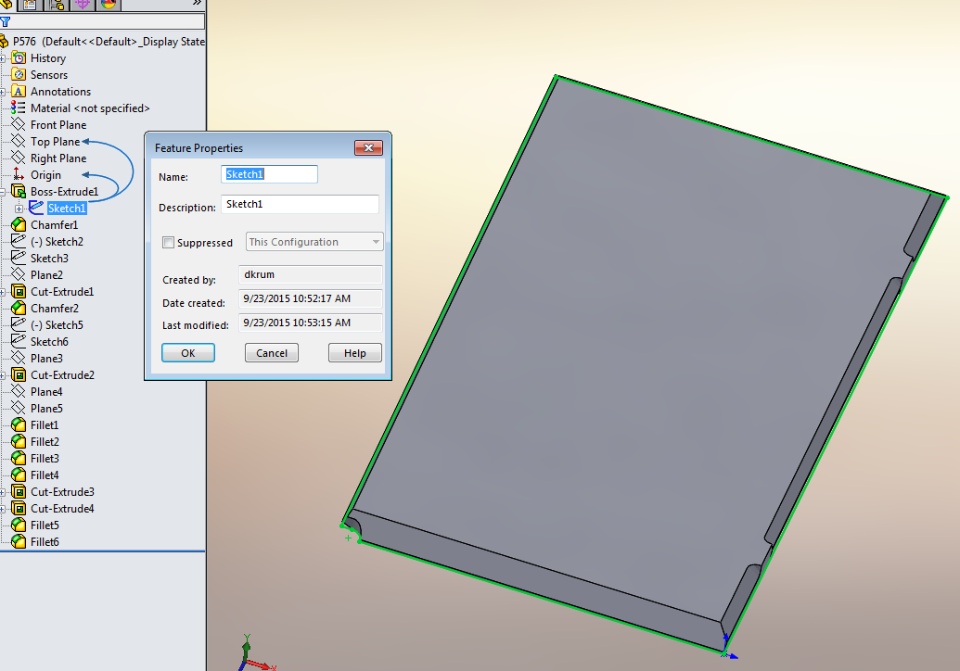
Task: Click the P576 part icon at tree root
Action: (x=4, y=42)
